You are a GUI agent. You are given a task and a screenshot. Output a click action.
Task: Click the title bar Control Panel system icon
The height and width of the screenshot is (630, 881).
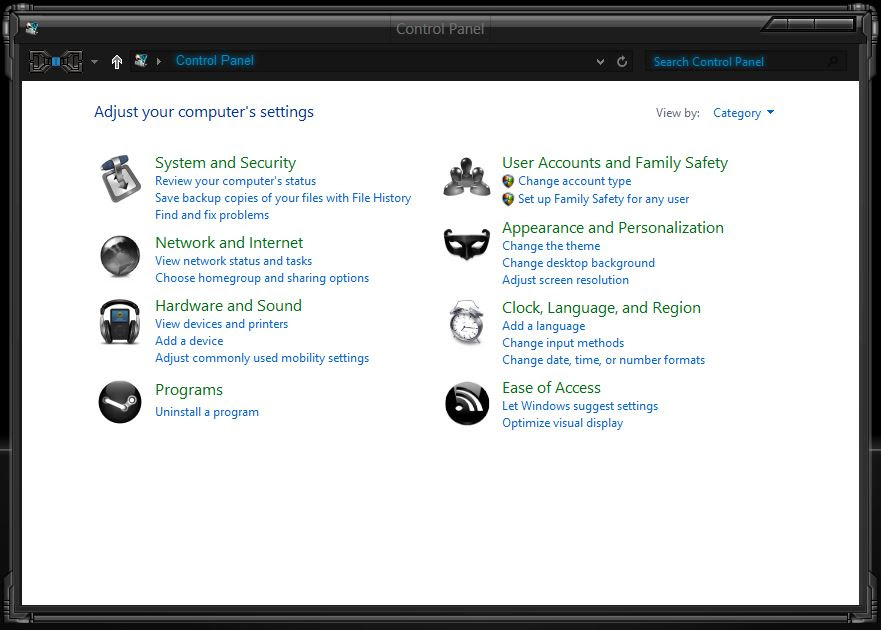pos(32,28)
